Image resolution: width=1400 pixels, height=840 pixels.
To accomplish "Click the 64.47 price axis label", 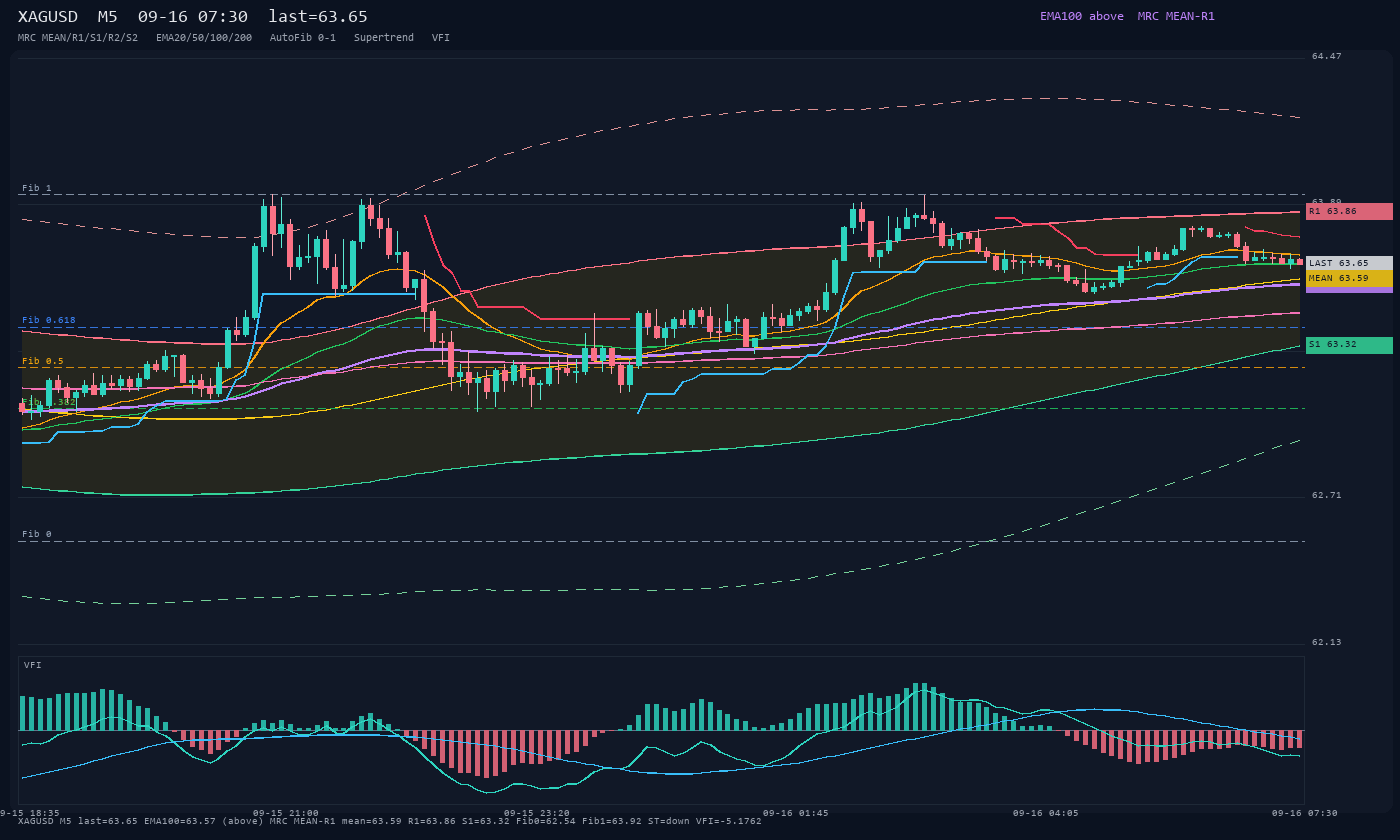I will coord(1327,56).
